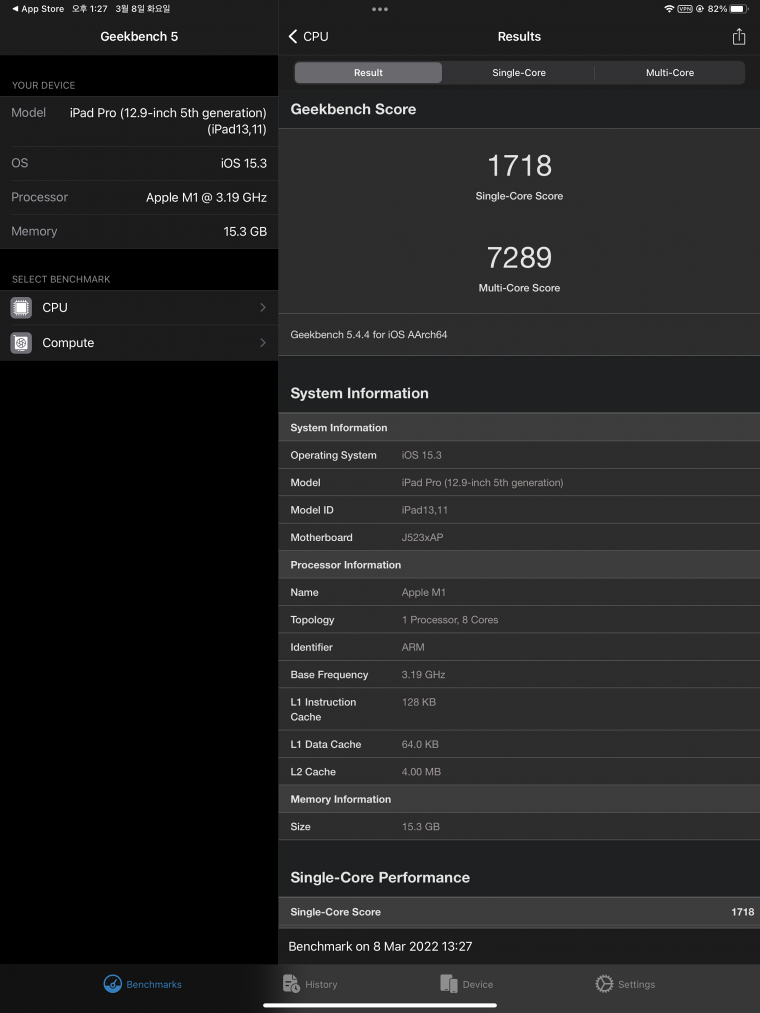Image resolution: width=760 pixels, height=1013 pixels.
Task: Tap the 'Single-Core Performance' heading
Action: (380, 877)
